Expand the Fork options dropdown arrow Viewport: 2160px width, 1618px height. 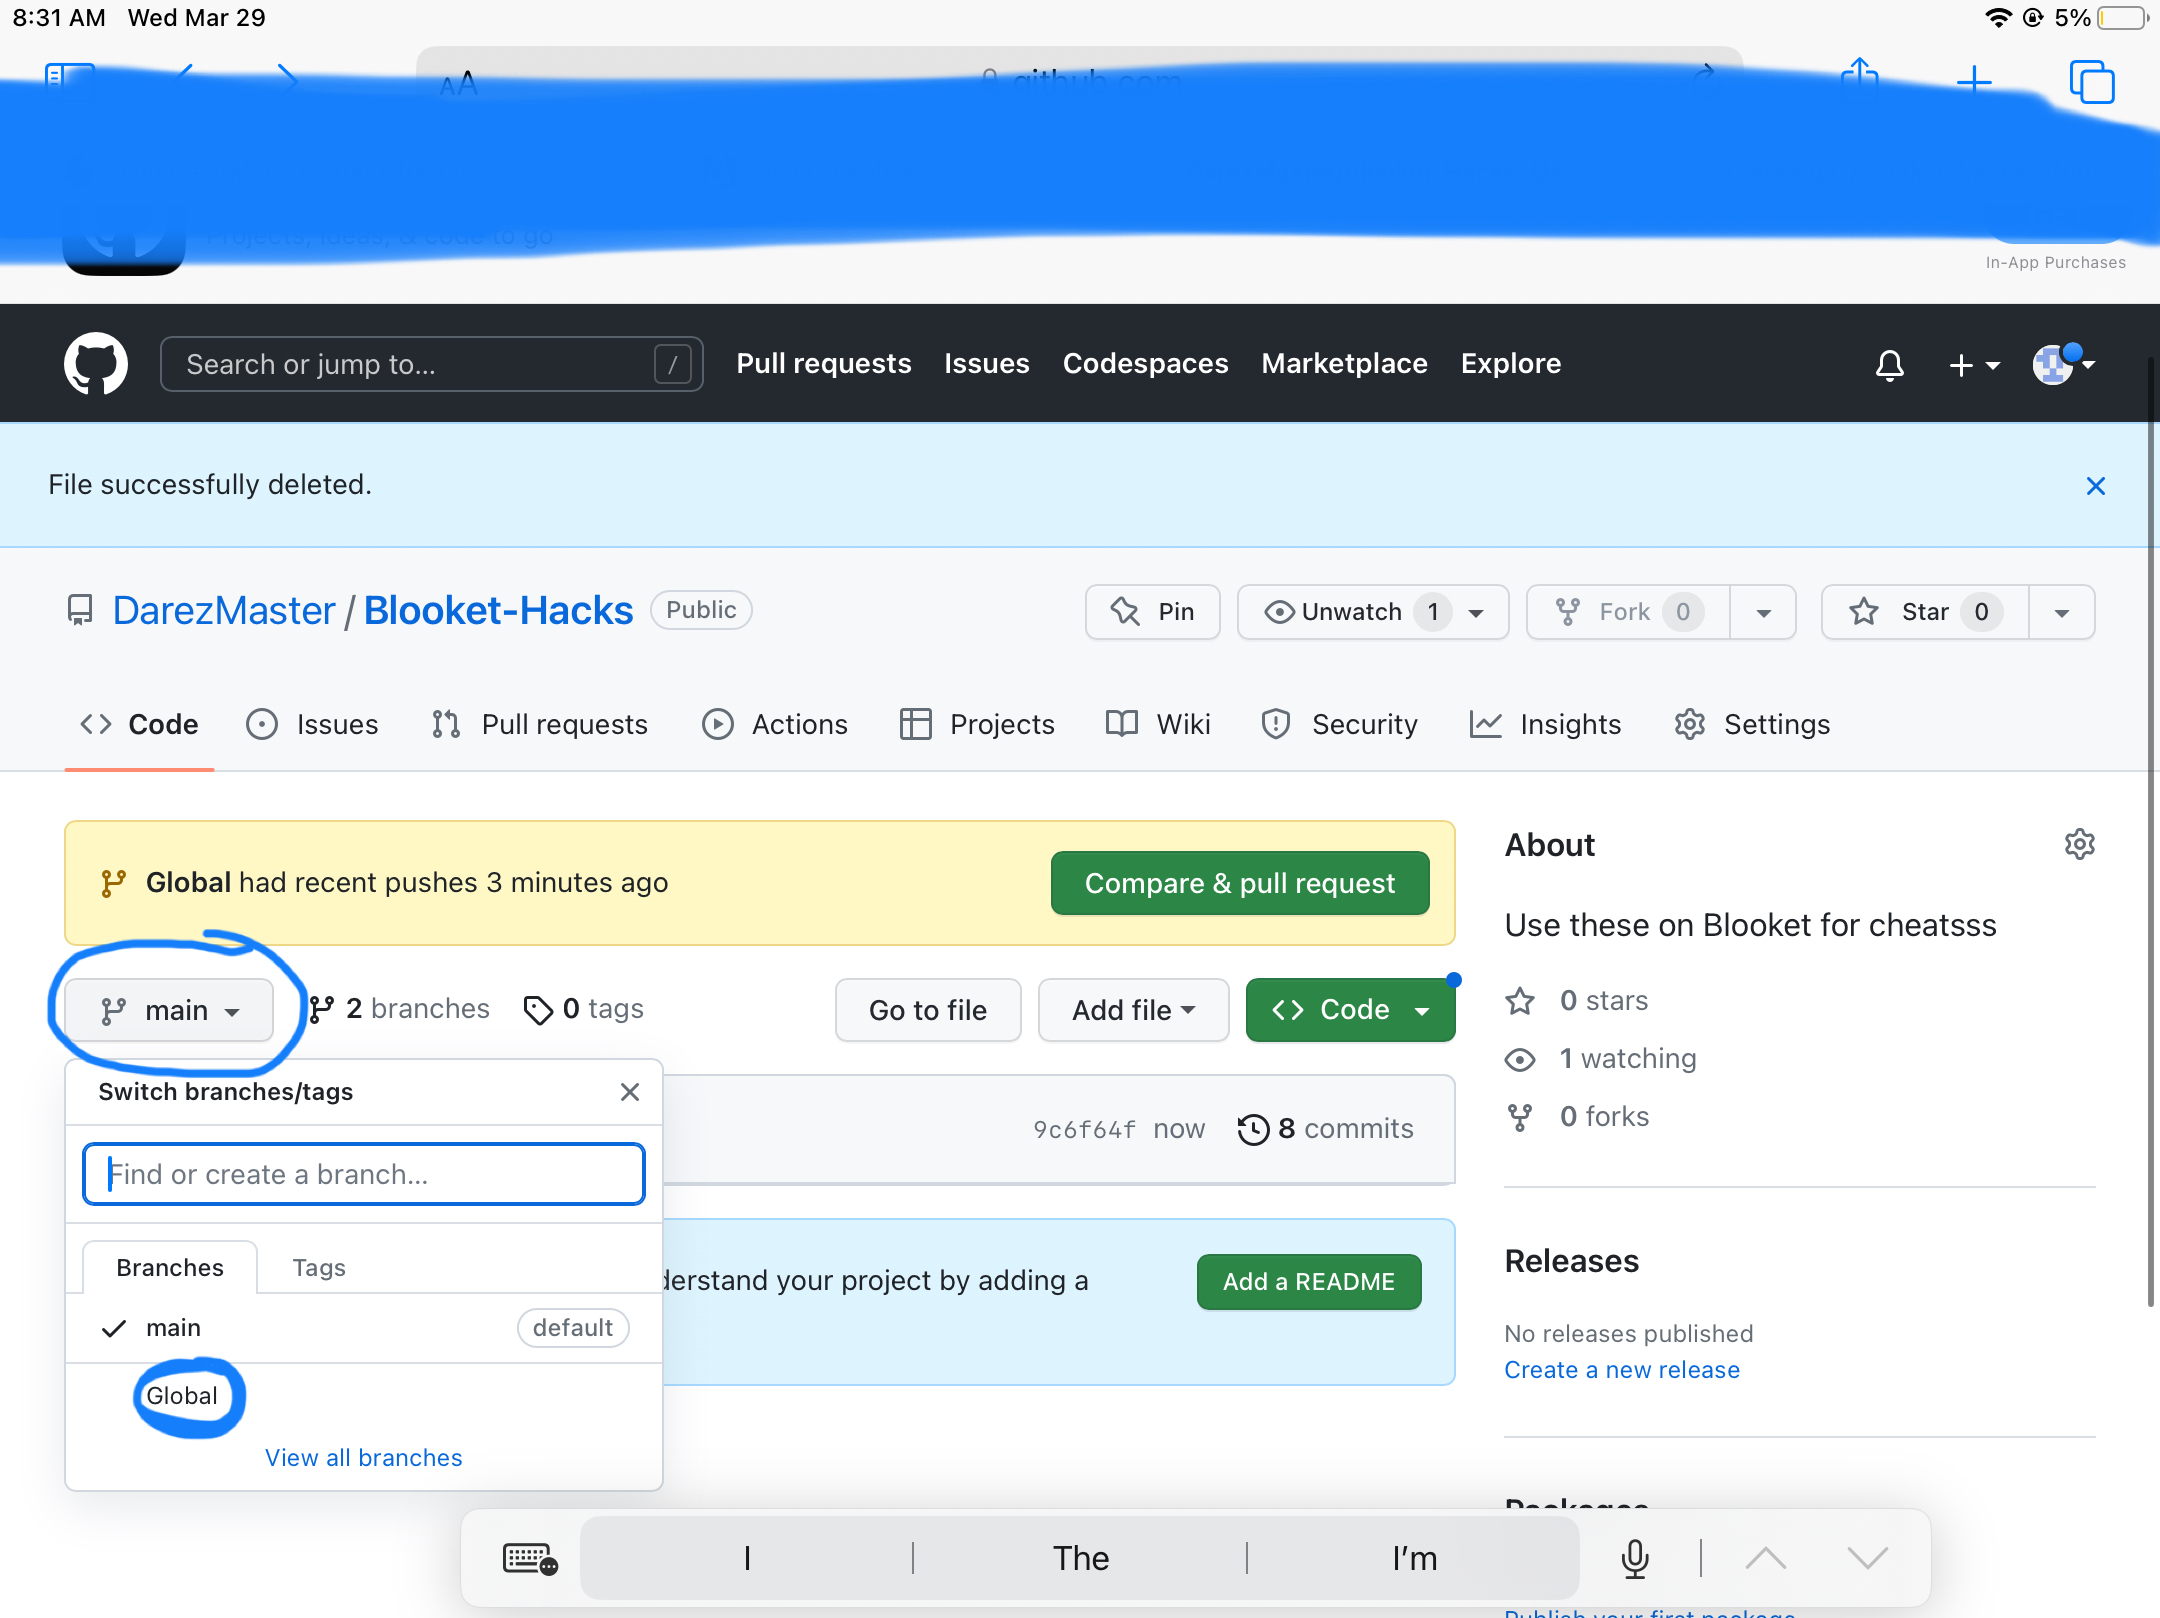(1764, 612)
